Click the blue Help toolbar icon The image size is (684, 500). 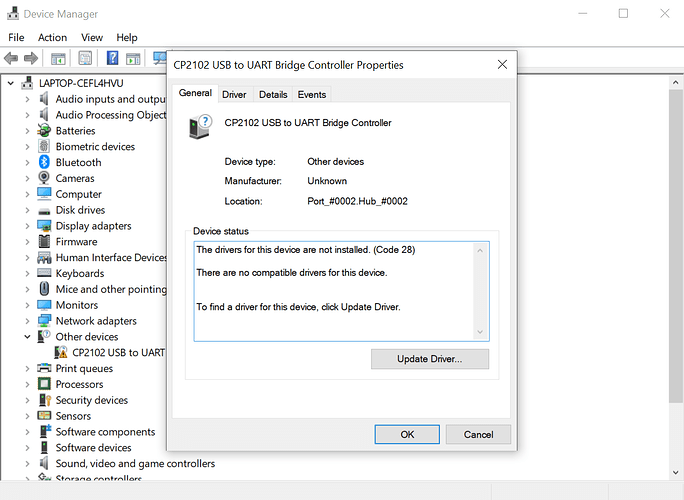113,58
